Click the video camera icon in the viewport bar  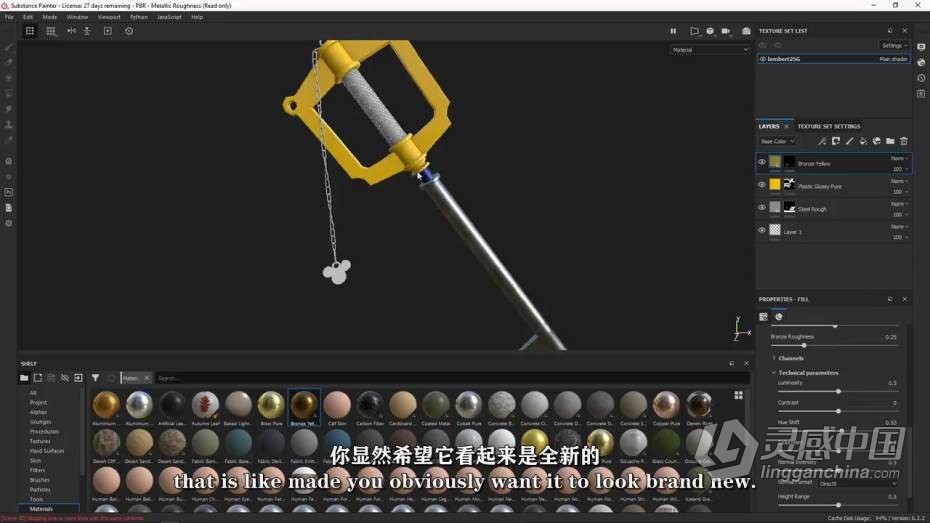point(725,31)
